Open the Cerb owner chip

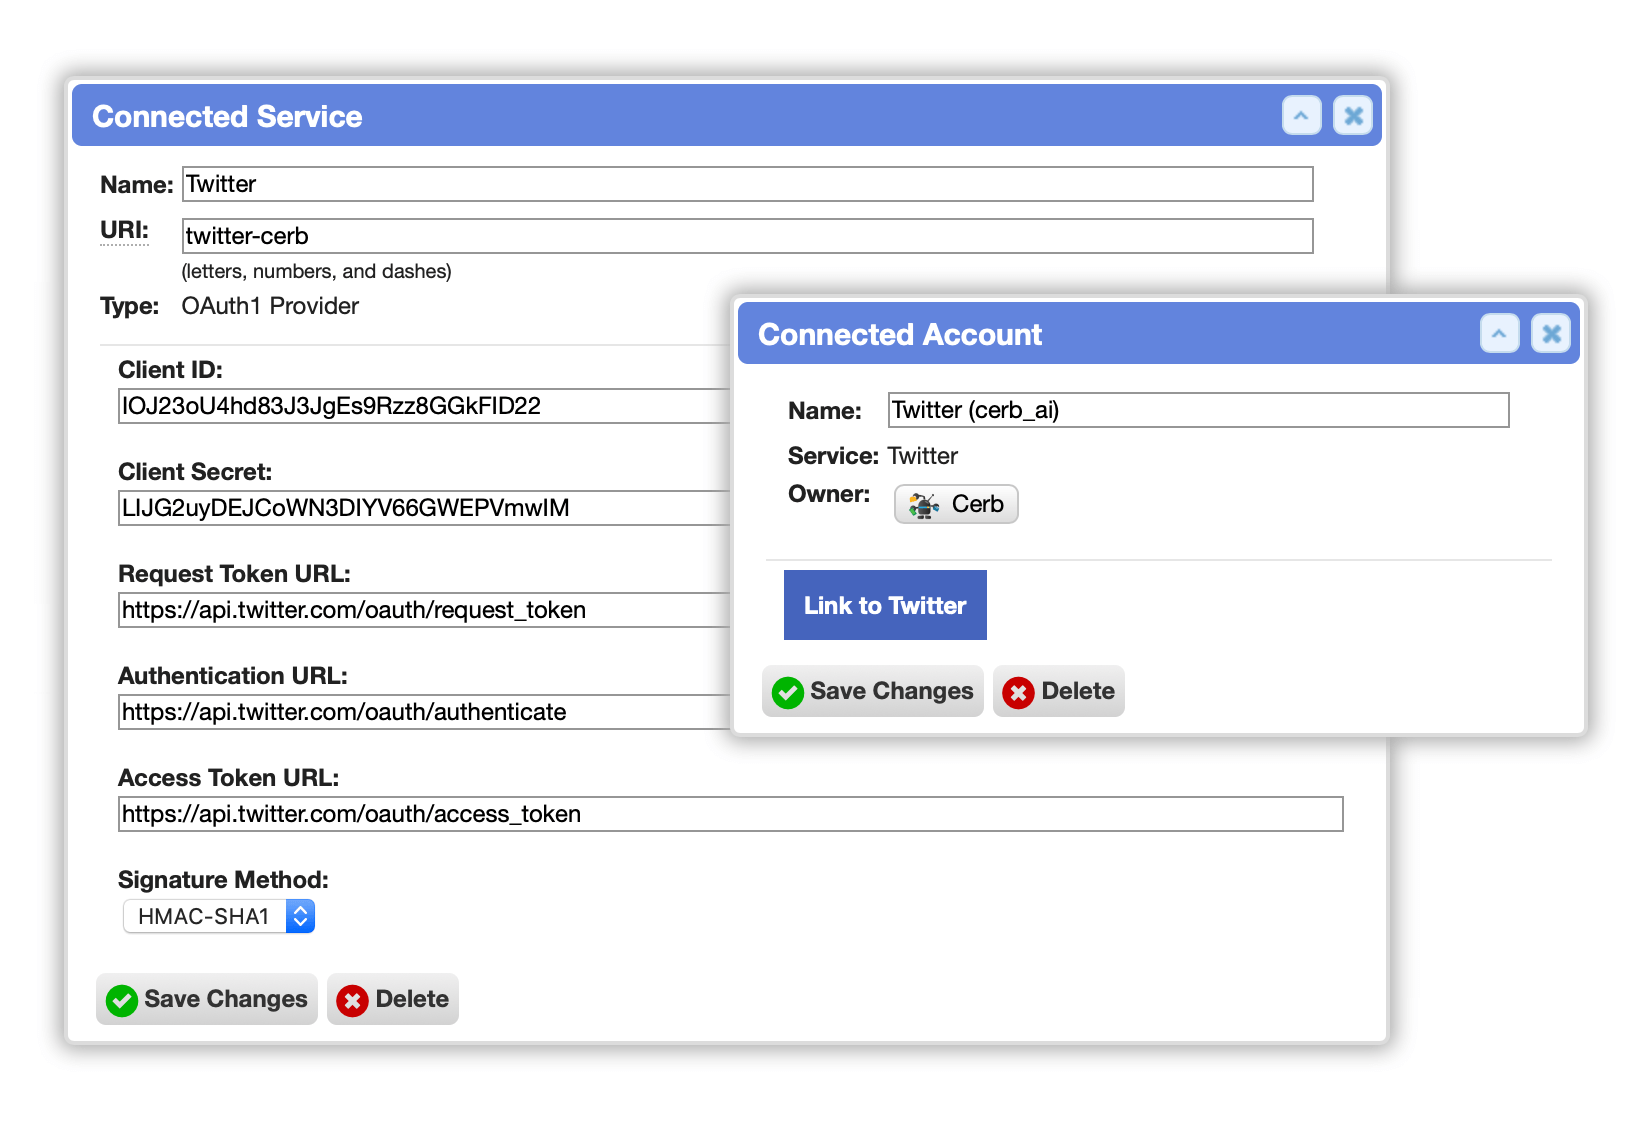tap(956, 504)
